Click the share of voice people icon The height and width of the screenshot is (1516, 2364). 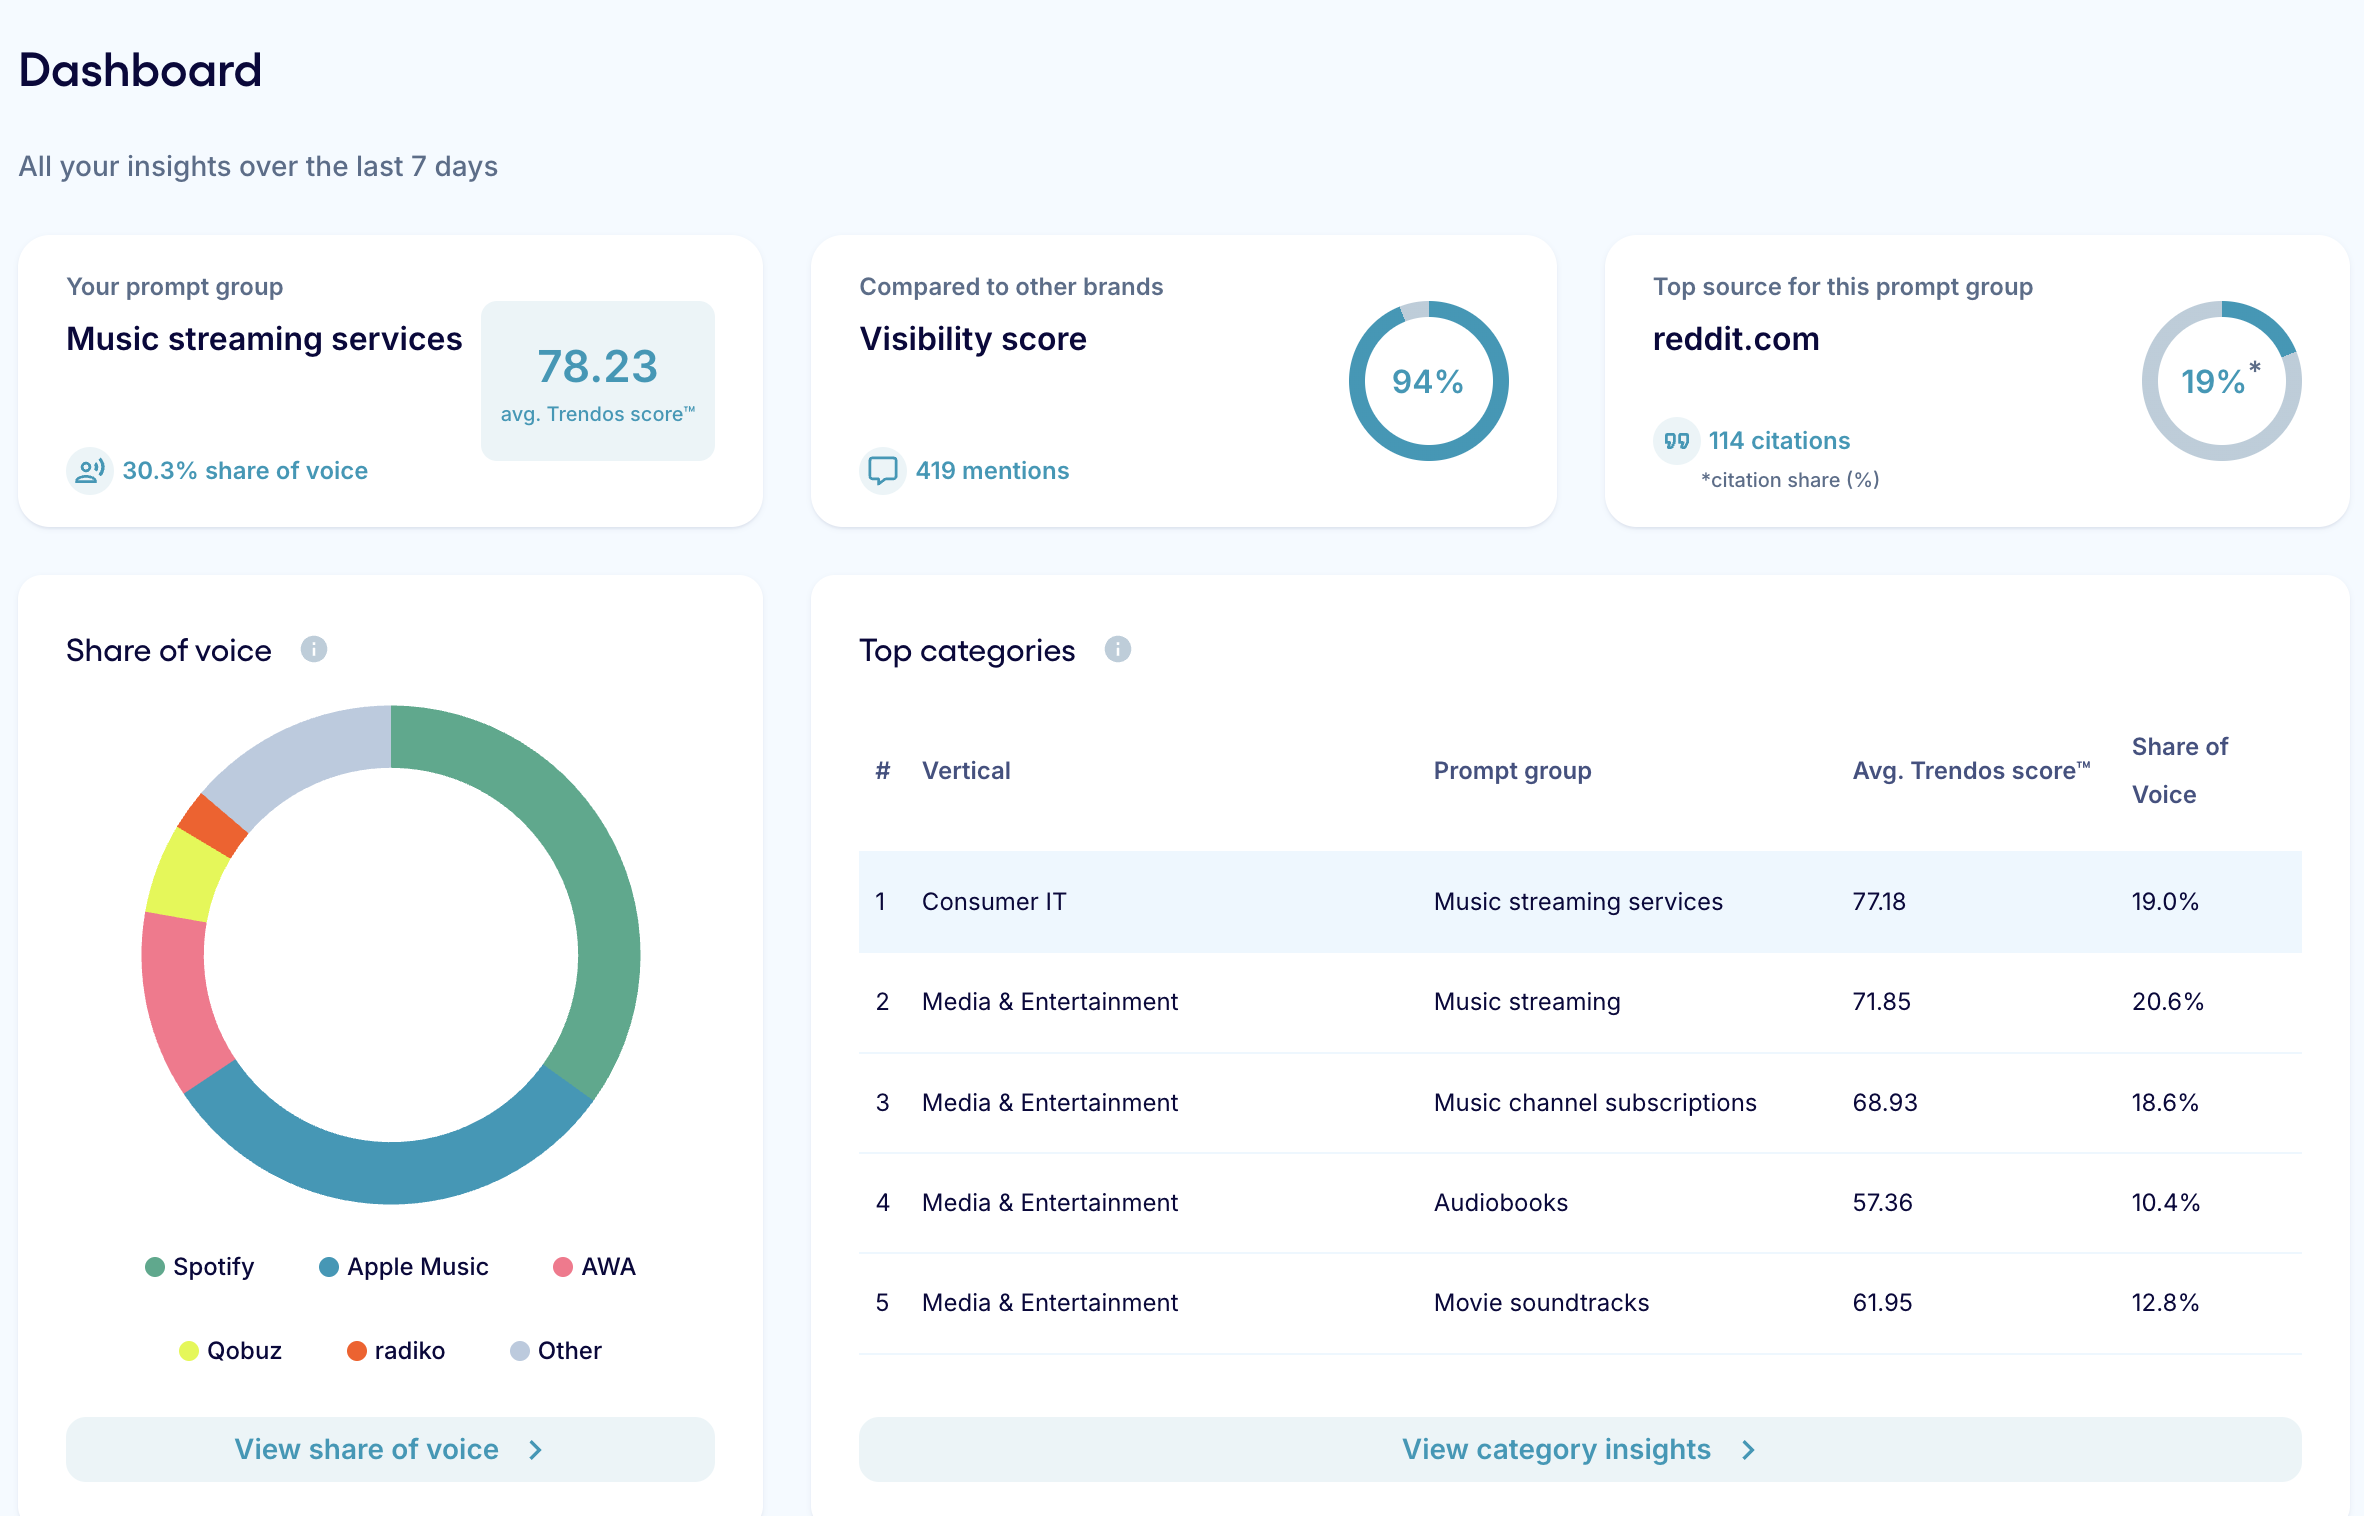[x=89, y=470]
